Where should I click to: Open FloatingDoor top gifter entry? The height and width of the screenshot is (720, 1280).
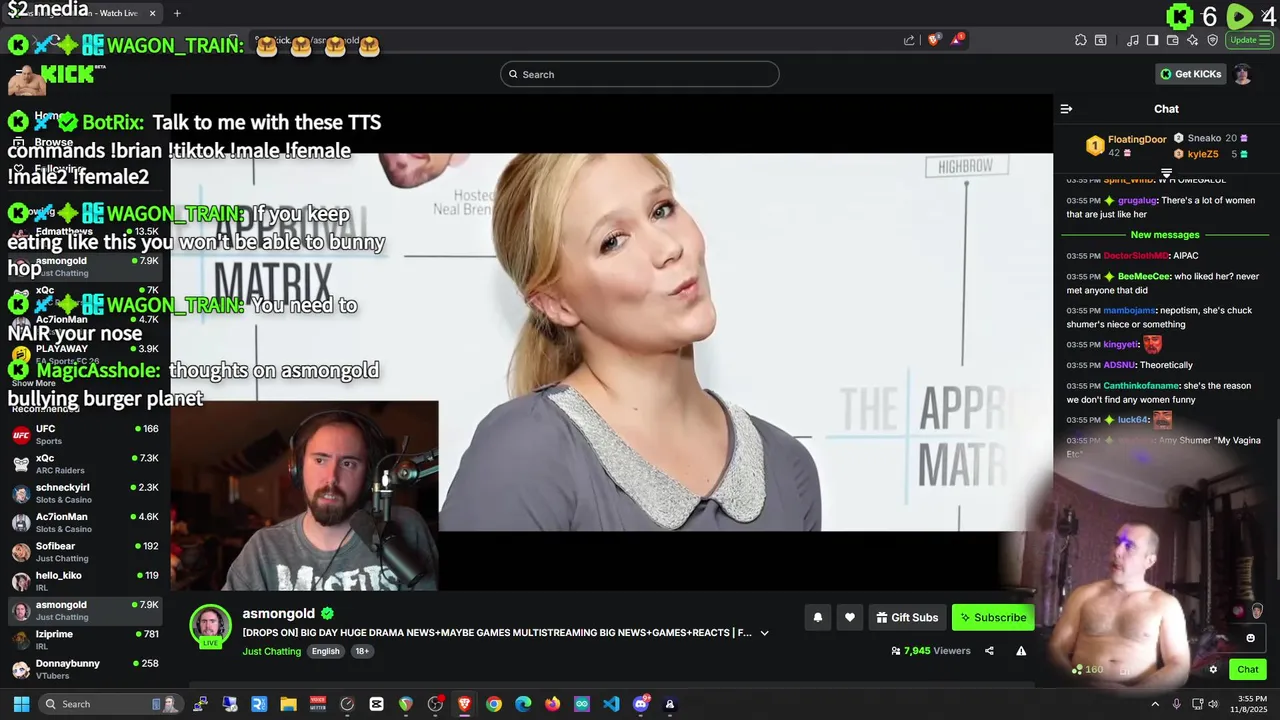point(1126,146)
